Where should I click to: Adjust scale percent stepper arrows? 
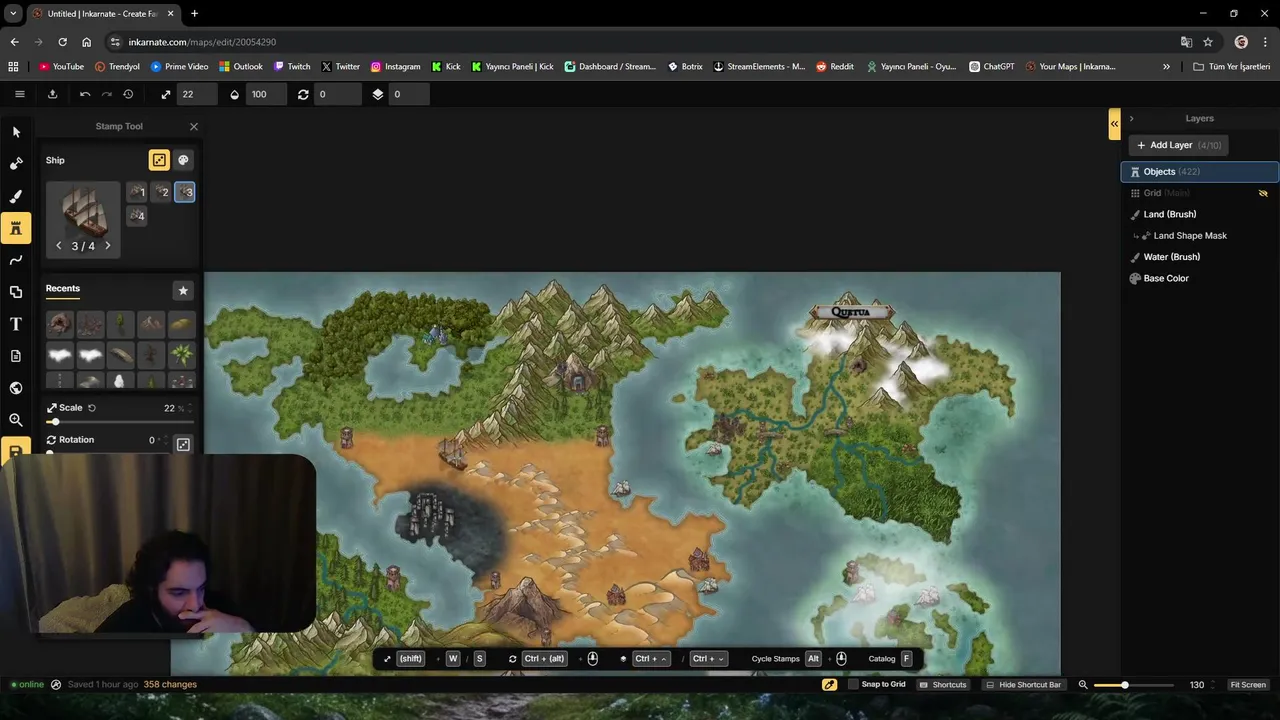[x=191, y=408]
